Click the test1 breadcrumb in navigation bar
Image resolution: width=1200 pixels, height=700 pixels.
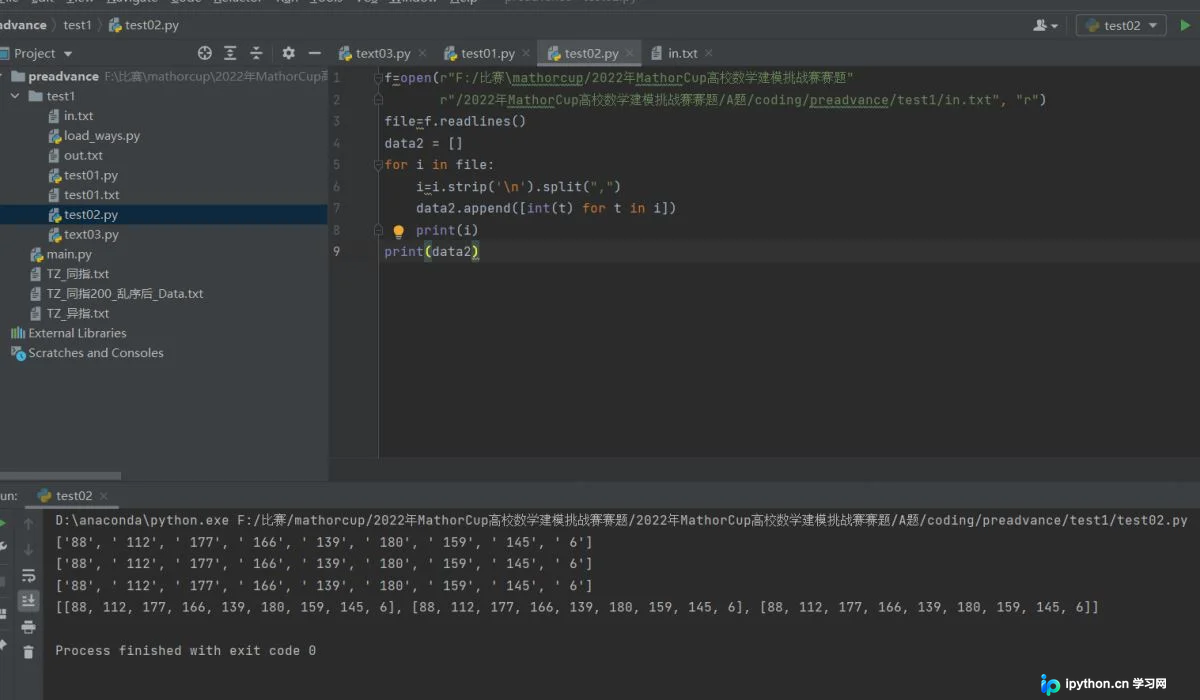click(77, 25)
